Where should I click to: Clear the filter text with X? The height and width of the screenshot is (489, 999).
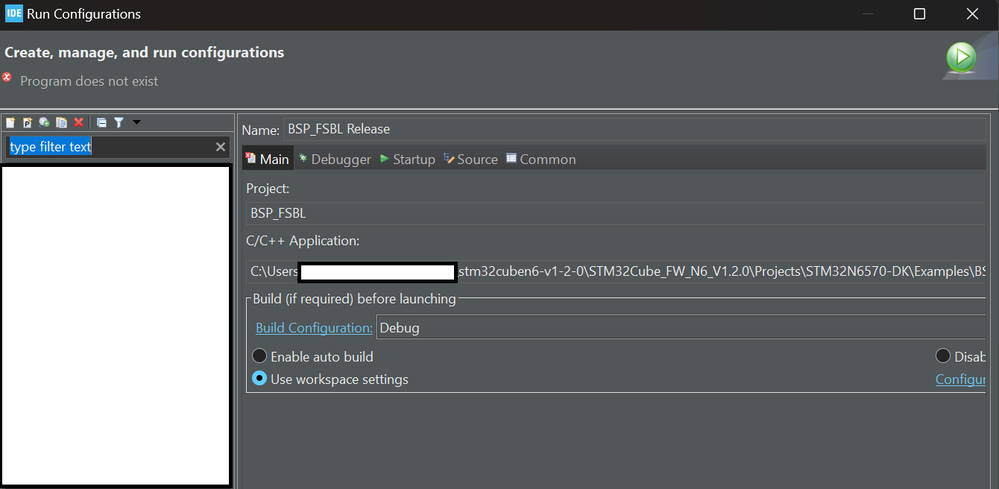coord(221,147)
